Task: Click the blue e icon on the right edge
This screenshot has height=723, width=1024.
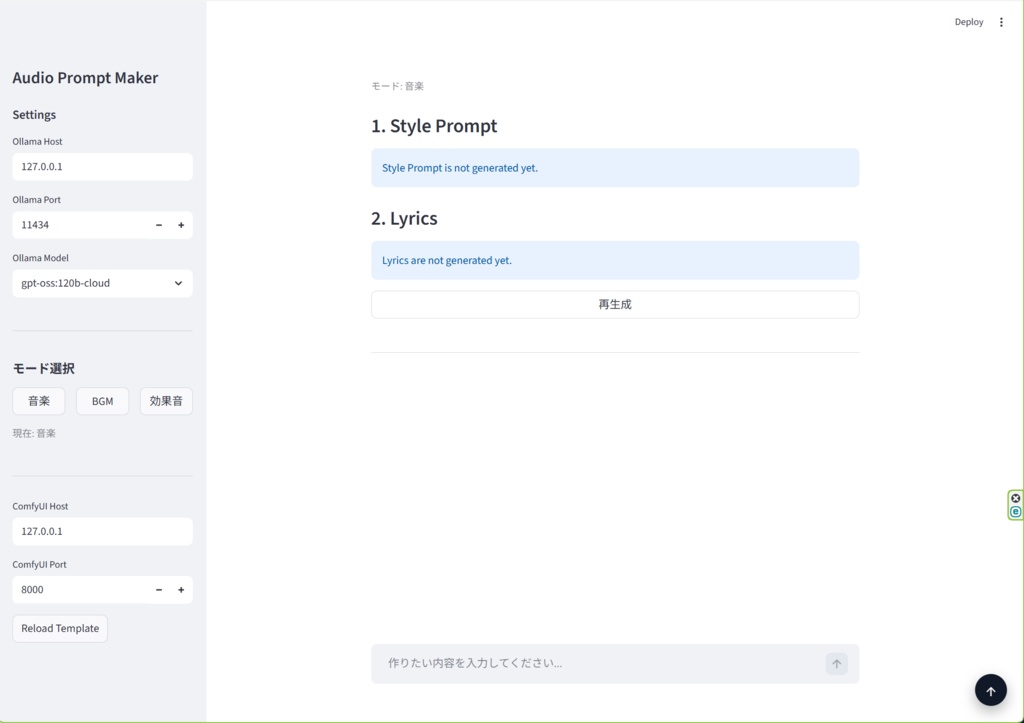Action: [1015, 511]
